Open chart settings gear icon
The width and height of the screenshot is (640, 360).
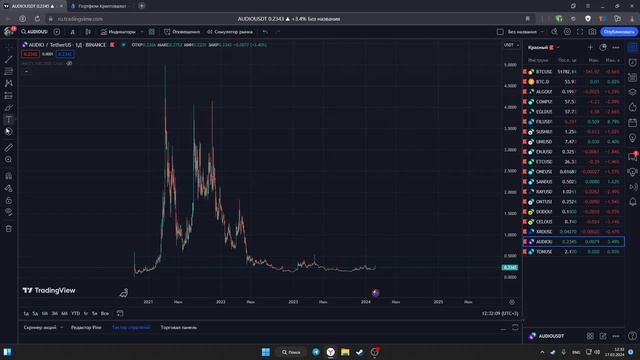tap(567, 32)
